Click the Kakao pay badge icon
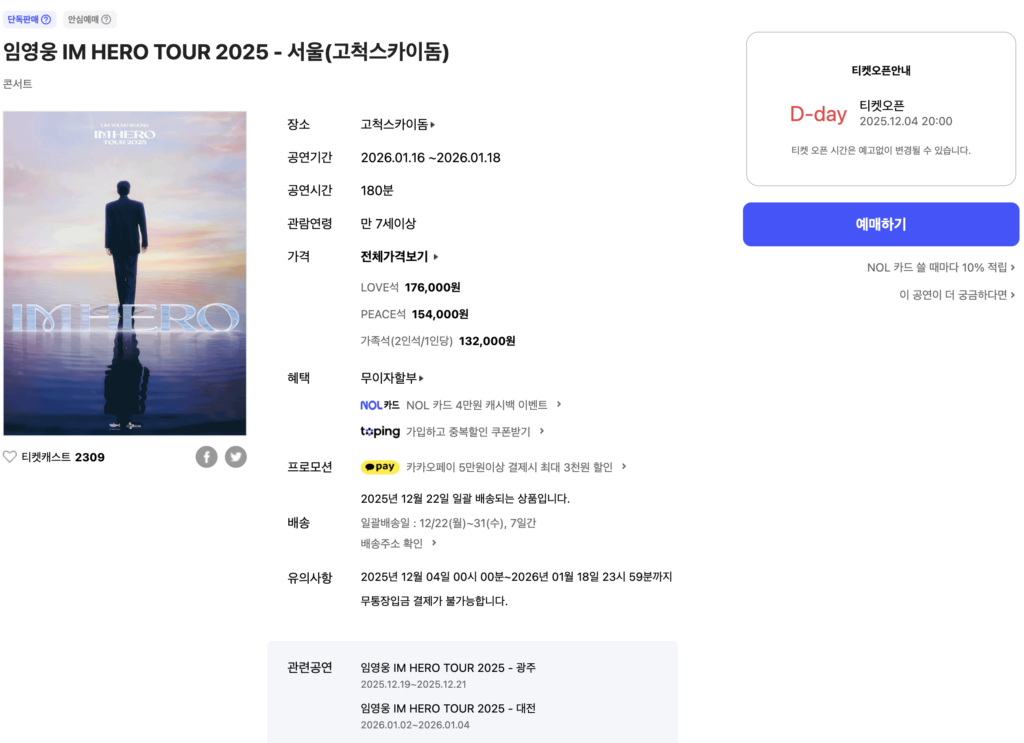Image resolution: width=1024 pixels, height=743 pixels. [x=380, y=467]
